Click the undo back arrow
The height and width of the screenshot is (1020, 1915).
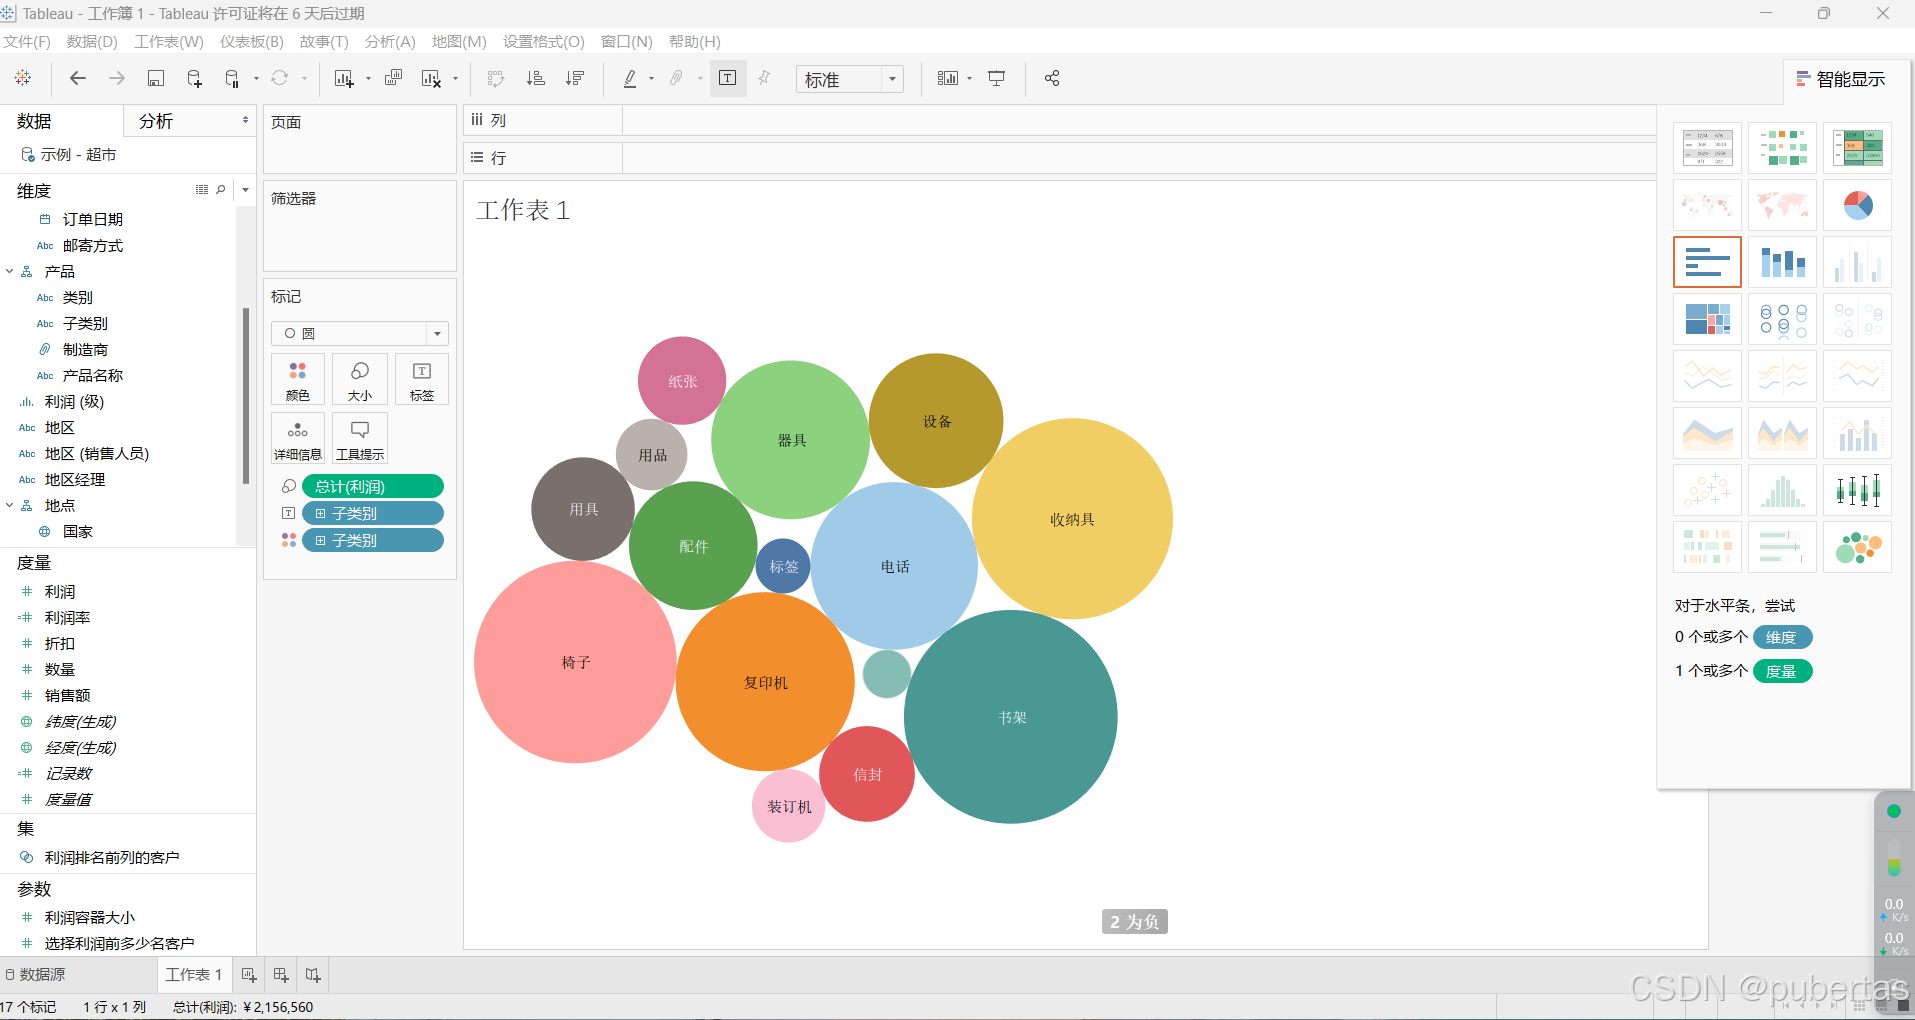[78, 78]
